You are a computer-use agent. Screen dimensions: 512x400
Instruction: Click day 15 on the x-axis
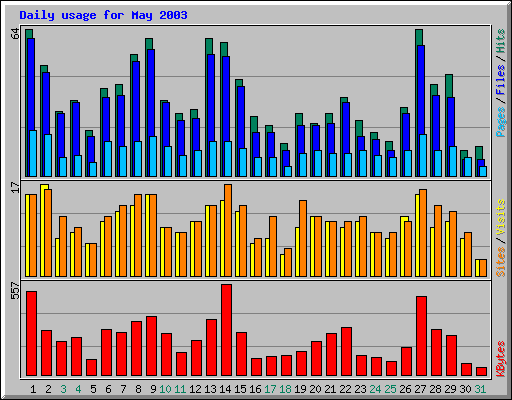(240, 389)
